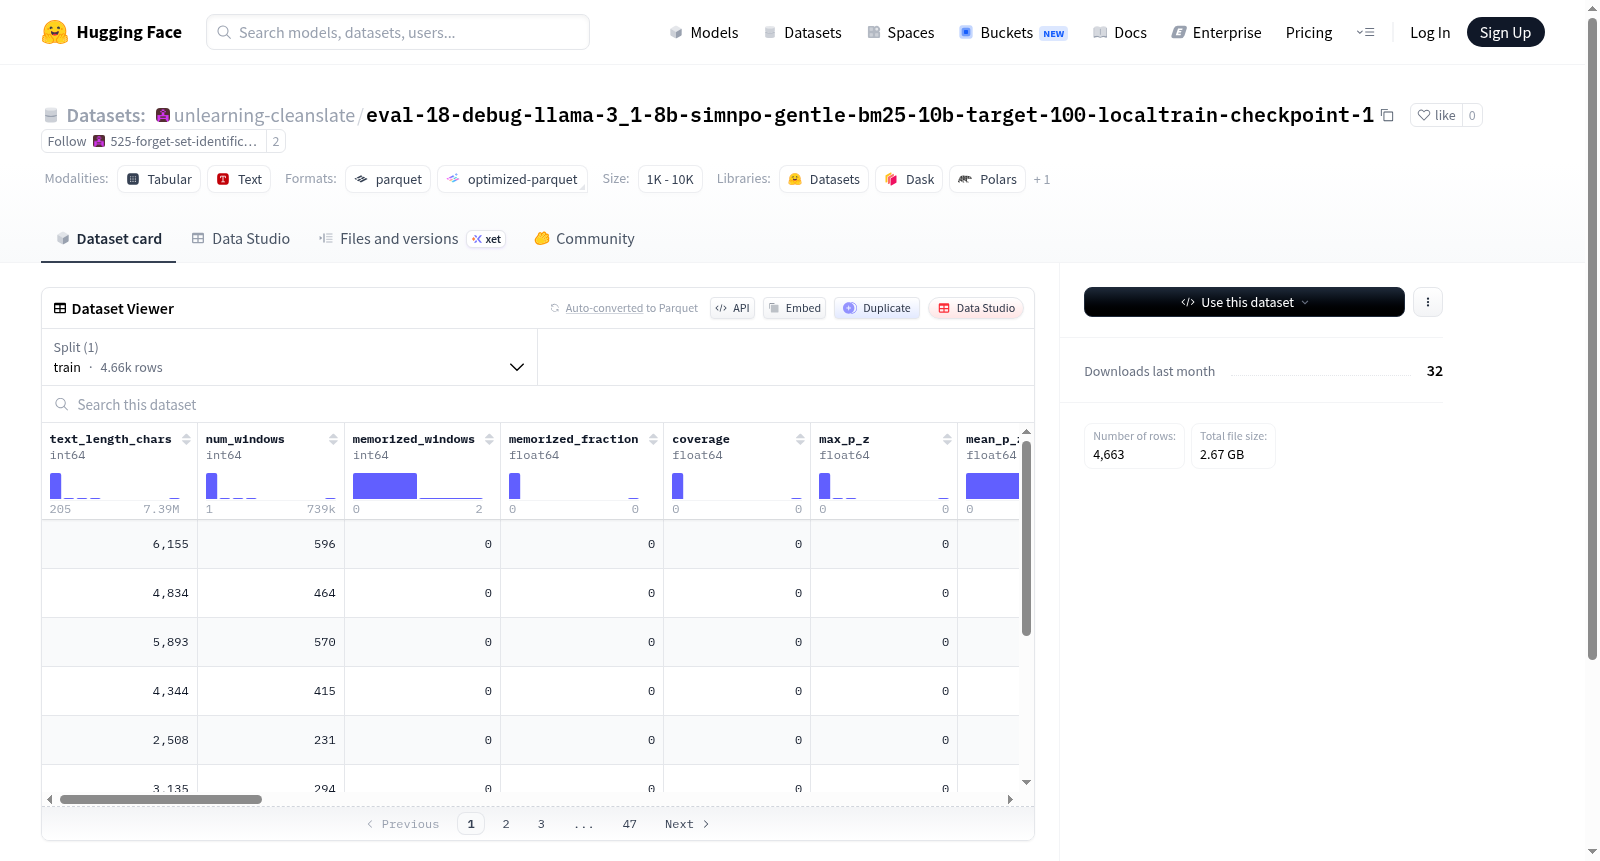Click the unlearning-cleanslate organization avatar
Screen dimensions: 1600x861
point(163,115)
